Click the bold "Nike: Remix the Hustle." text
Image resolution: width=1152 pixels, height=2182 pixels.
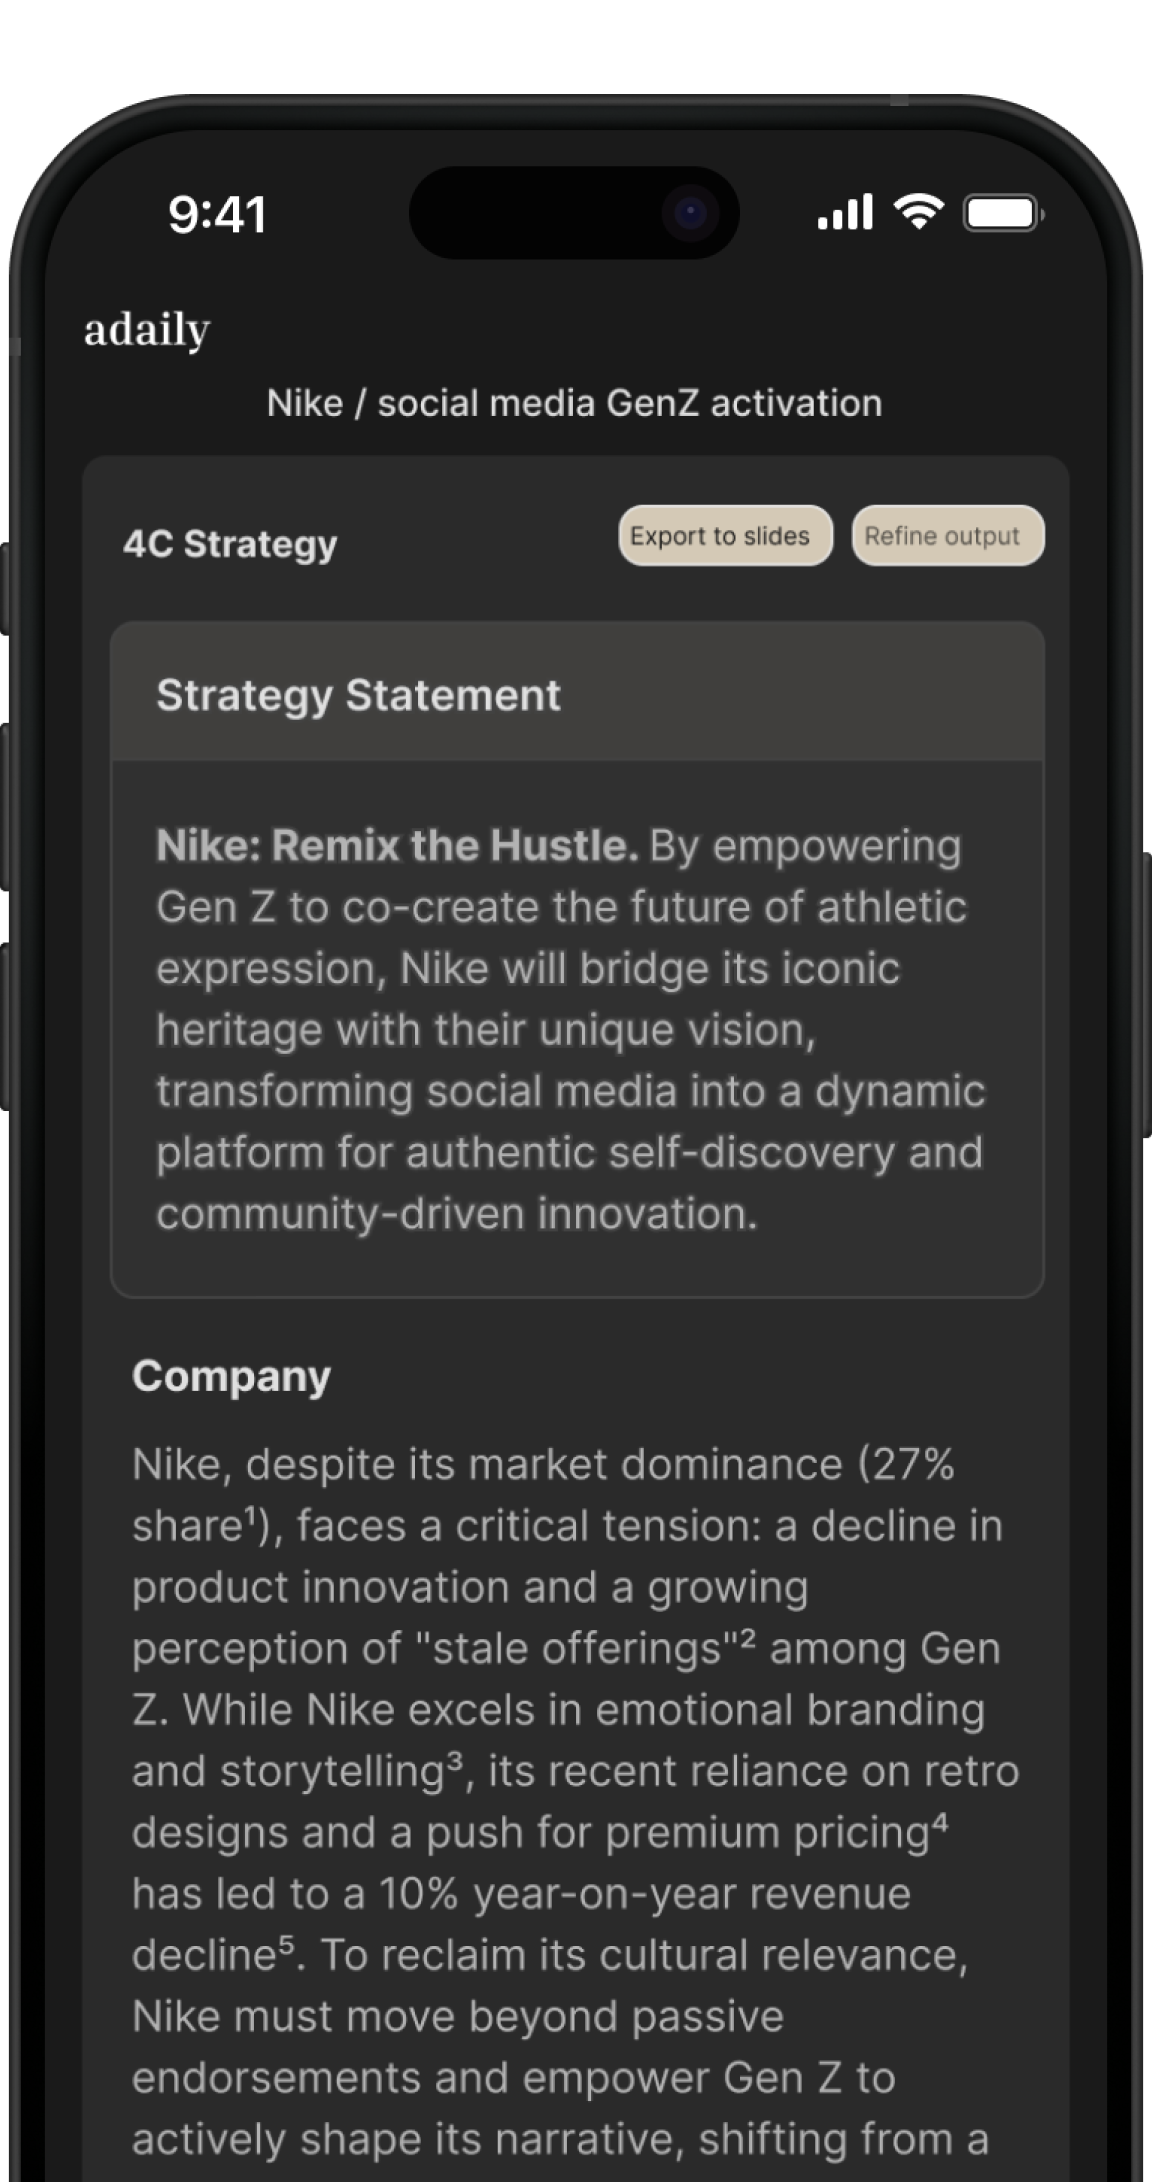pos(397,846)
